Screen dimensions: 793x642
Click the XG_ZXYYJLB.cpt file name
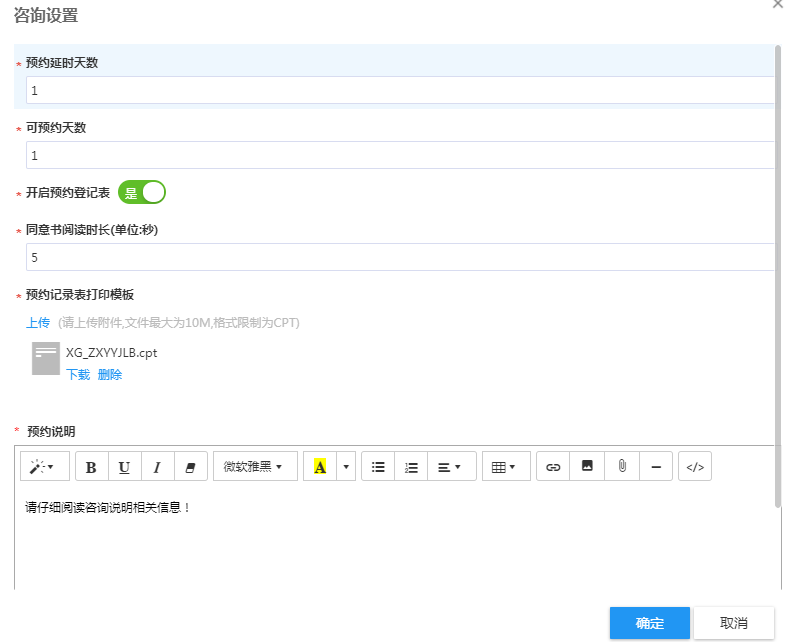coord(111,353)
